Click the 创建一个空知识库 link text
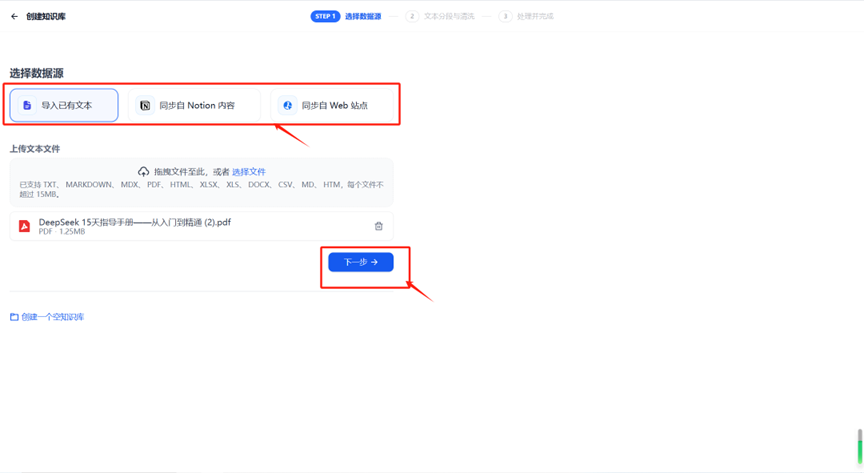Image resolution: width=864 pixels, height=473 pixels. (x=53, y=317)
